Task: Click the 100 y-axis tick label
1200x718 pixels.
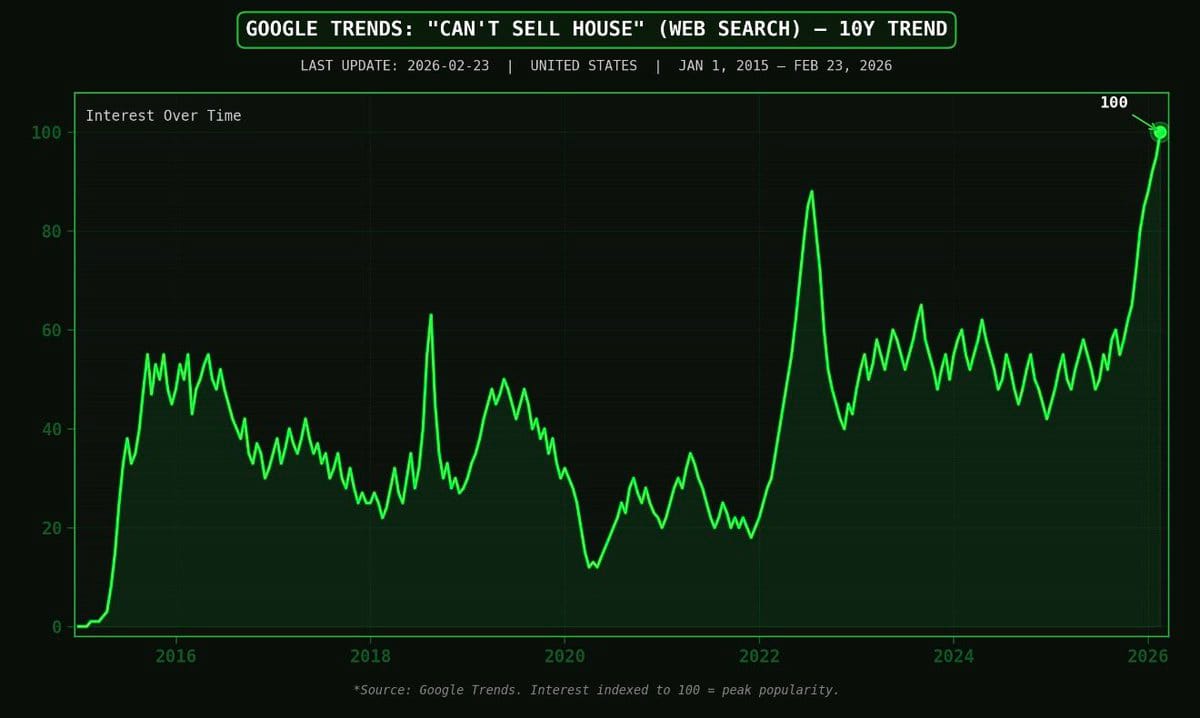Action: coord(45,132)
